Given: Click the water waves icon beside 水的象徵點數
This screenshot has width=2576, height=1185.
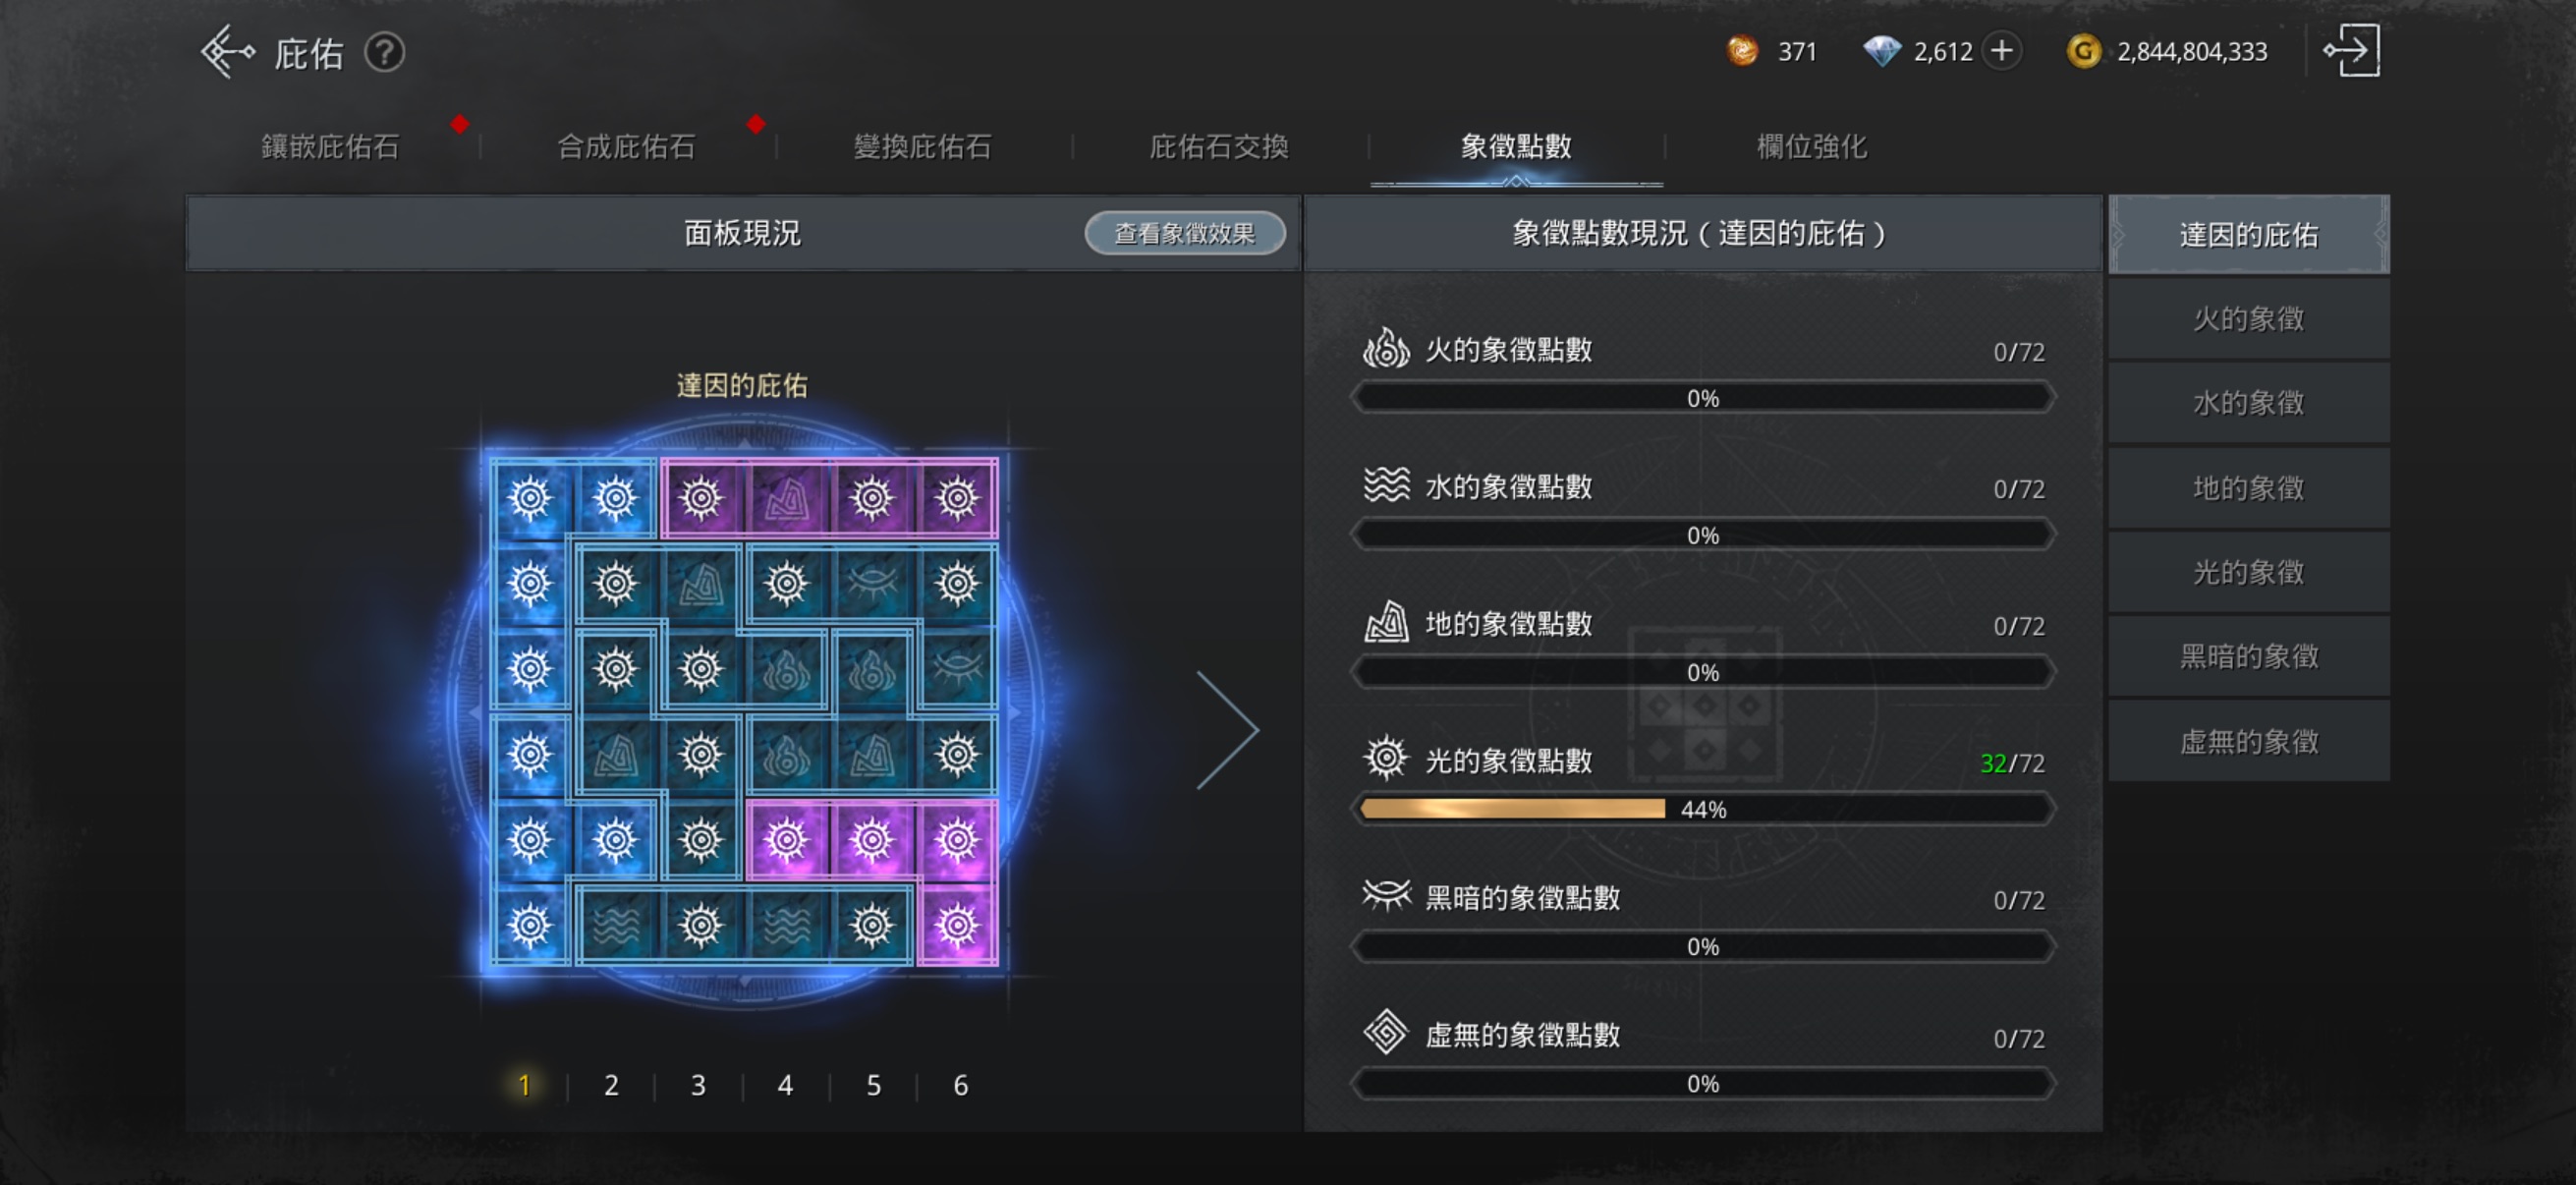Looking at the screenshot, I should click(x=1386, y=486).
